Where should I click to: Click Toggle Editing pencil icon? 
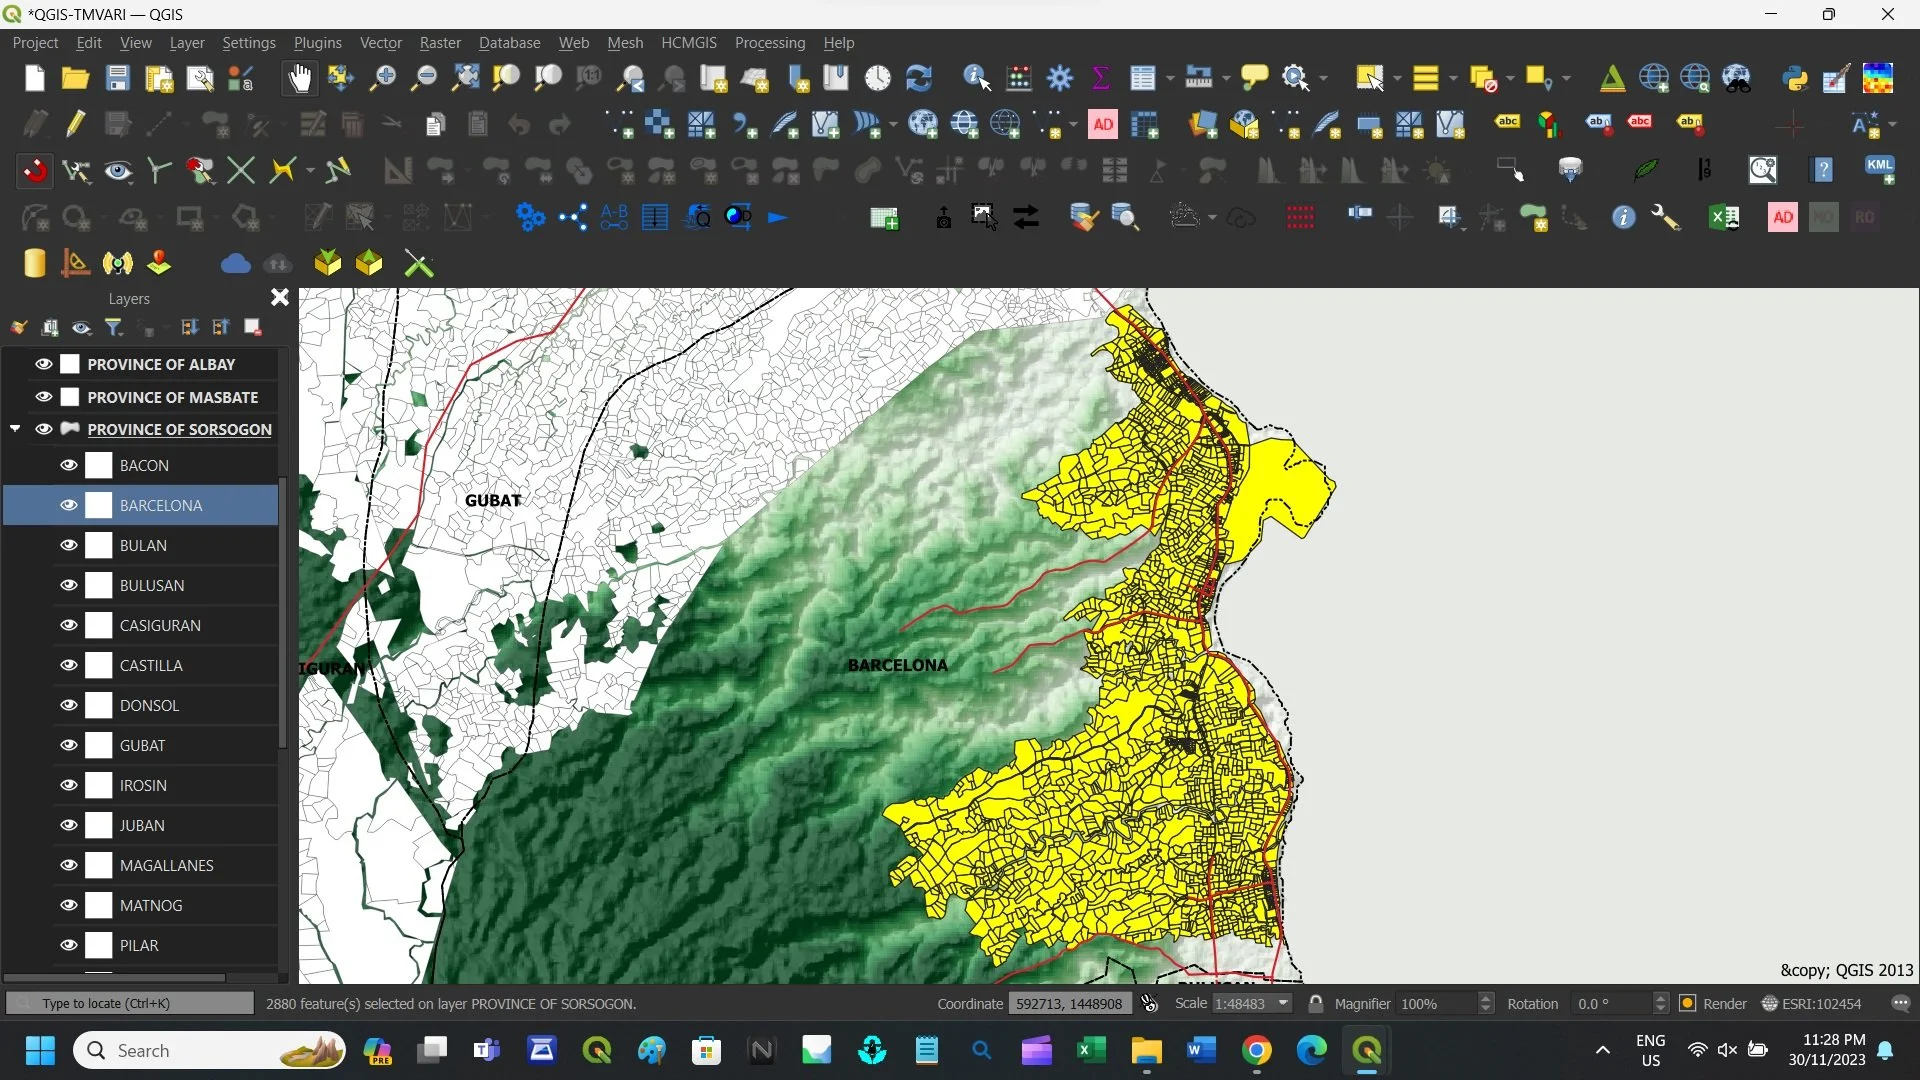76,124
